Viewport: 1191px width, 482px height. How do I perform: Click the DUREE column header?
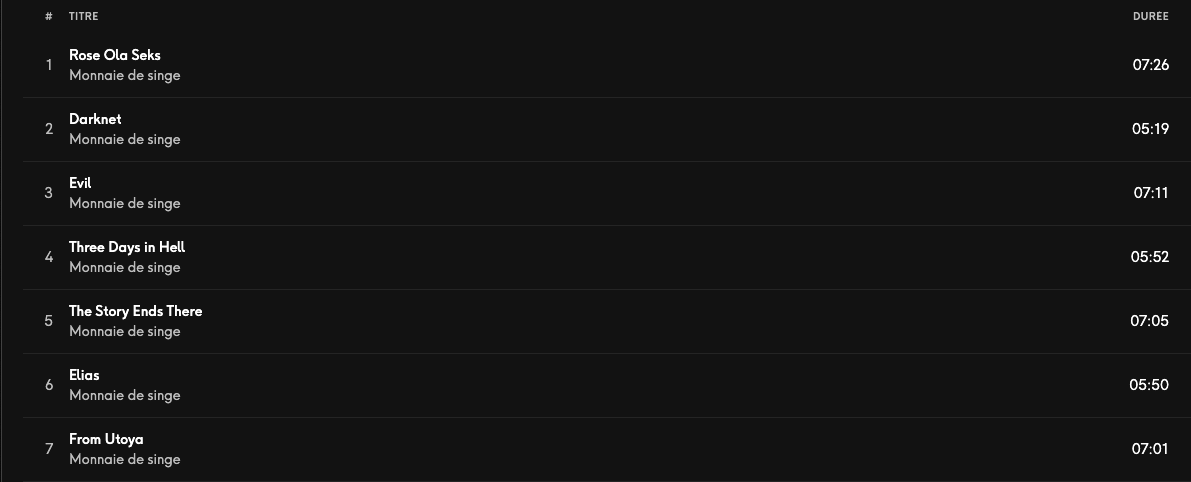click(x=1151, y=16)
